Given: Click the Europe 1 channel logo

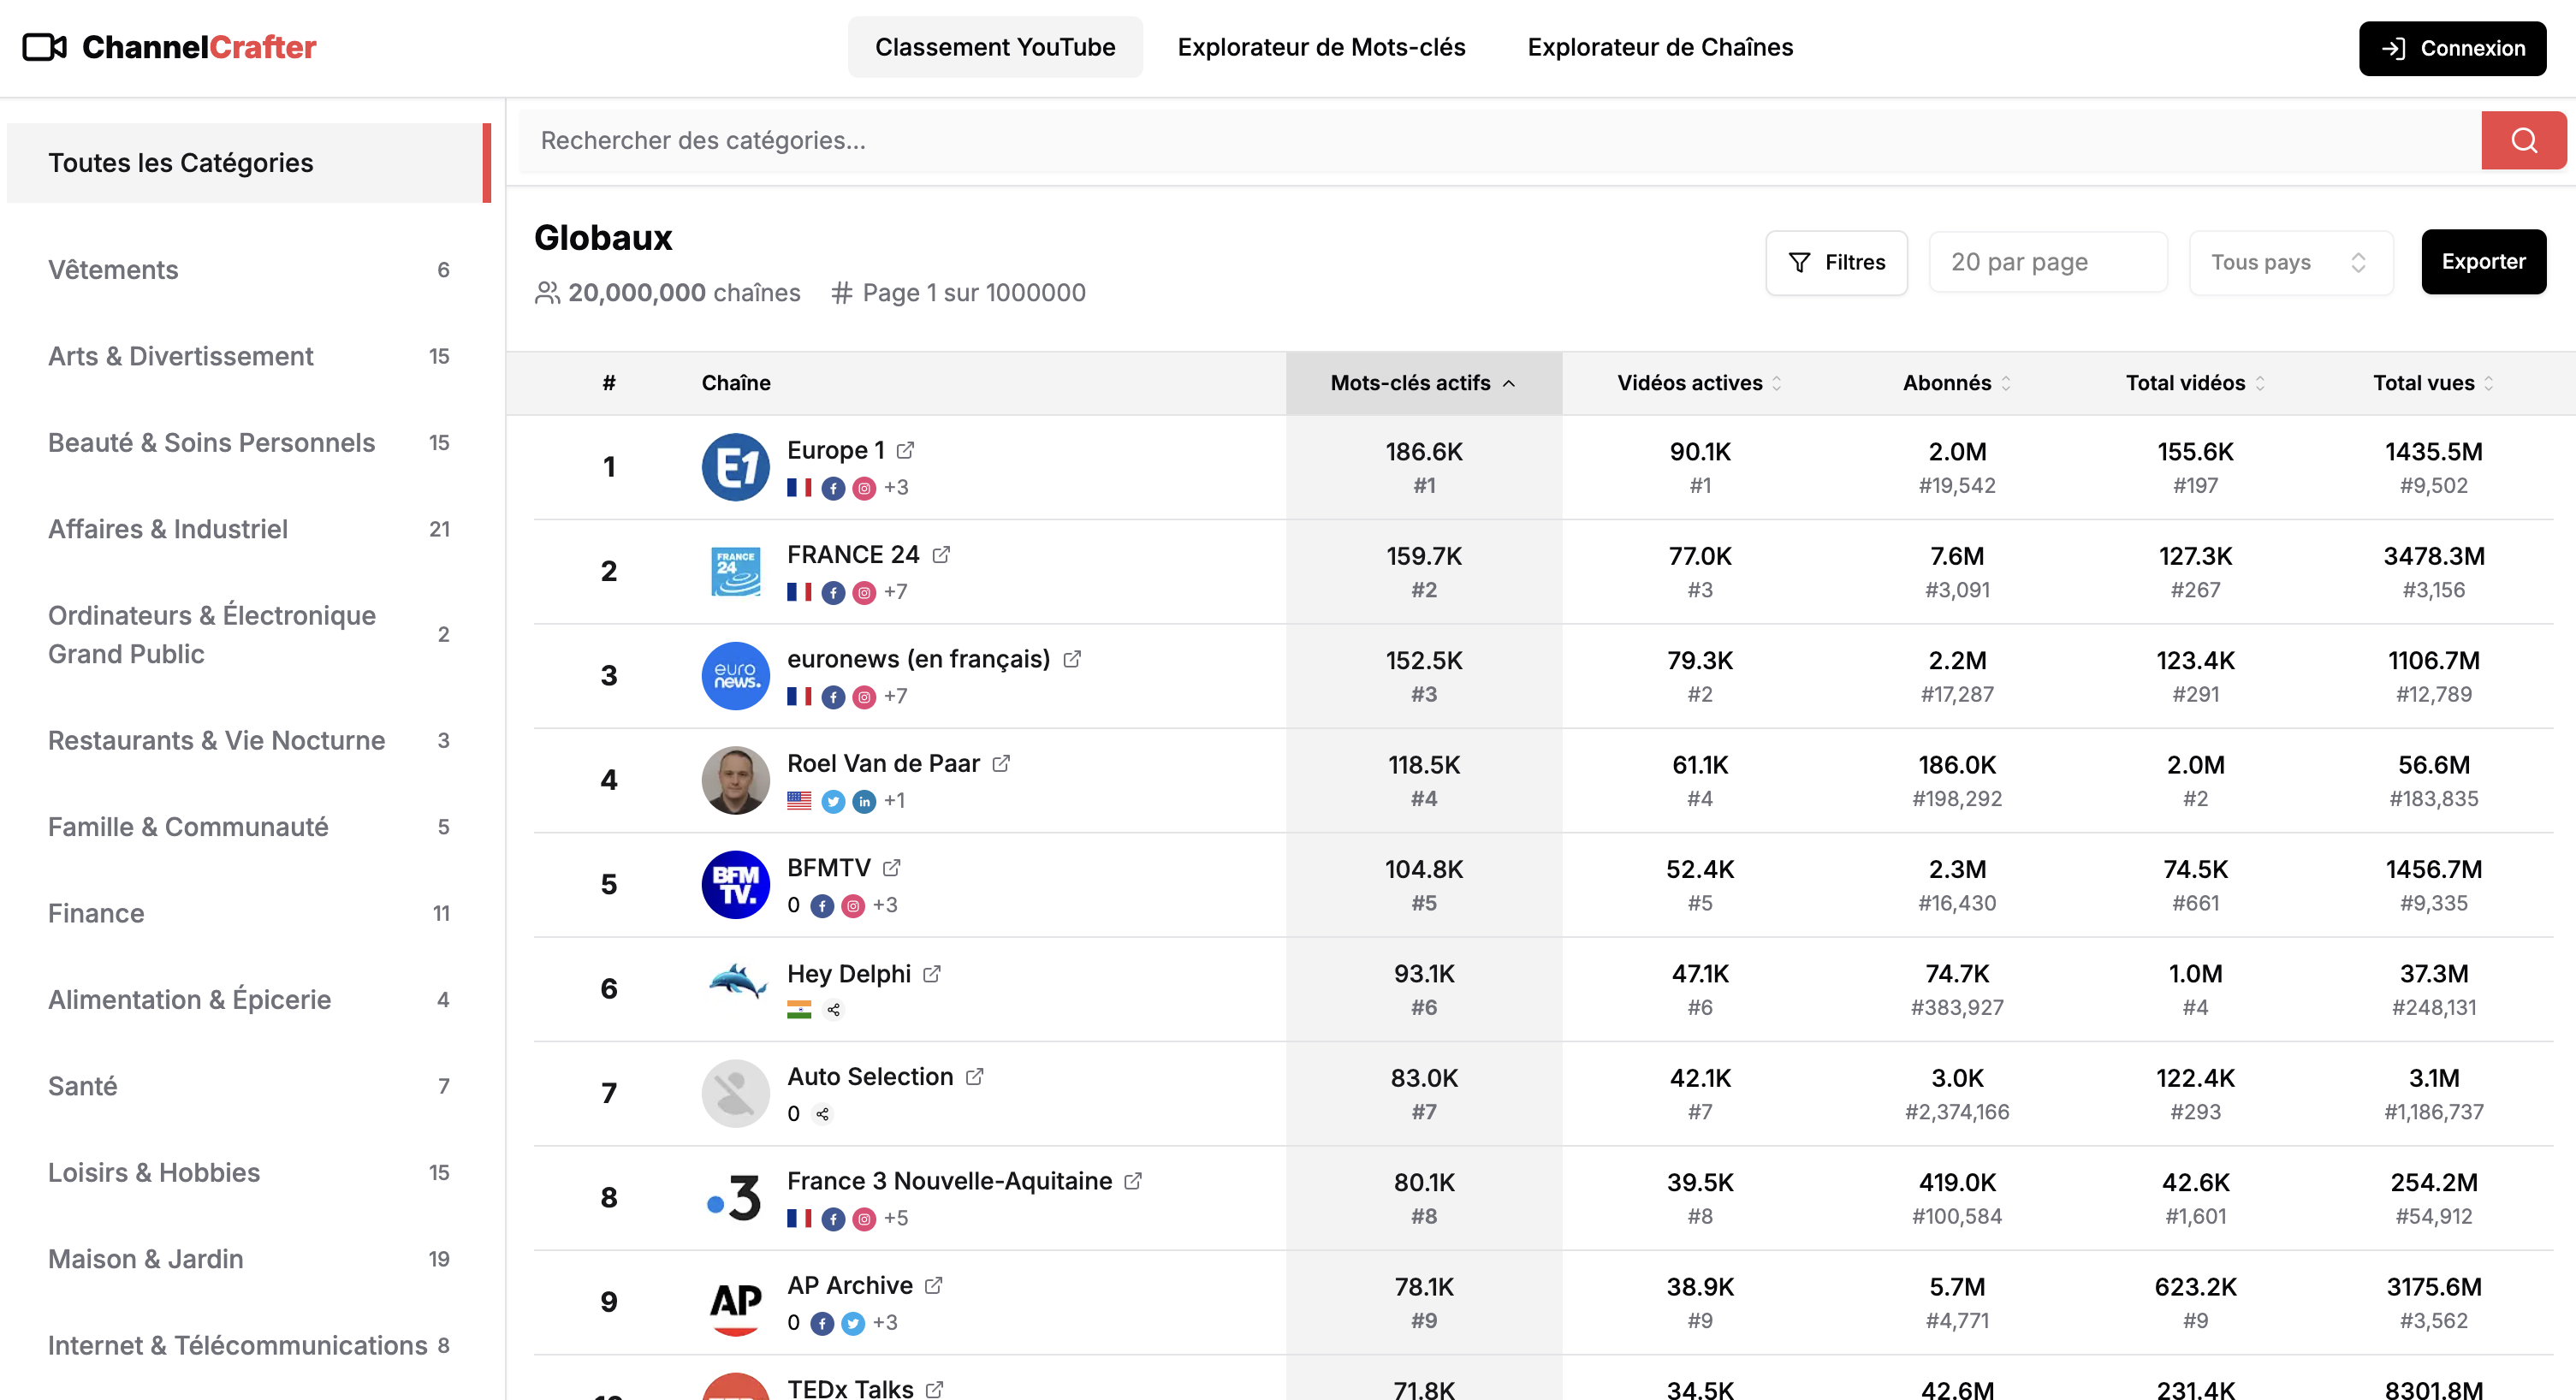Looking at the screenshot, I should pos(736,467).
